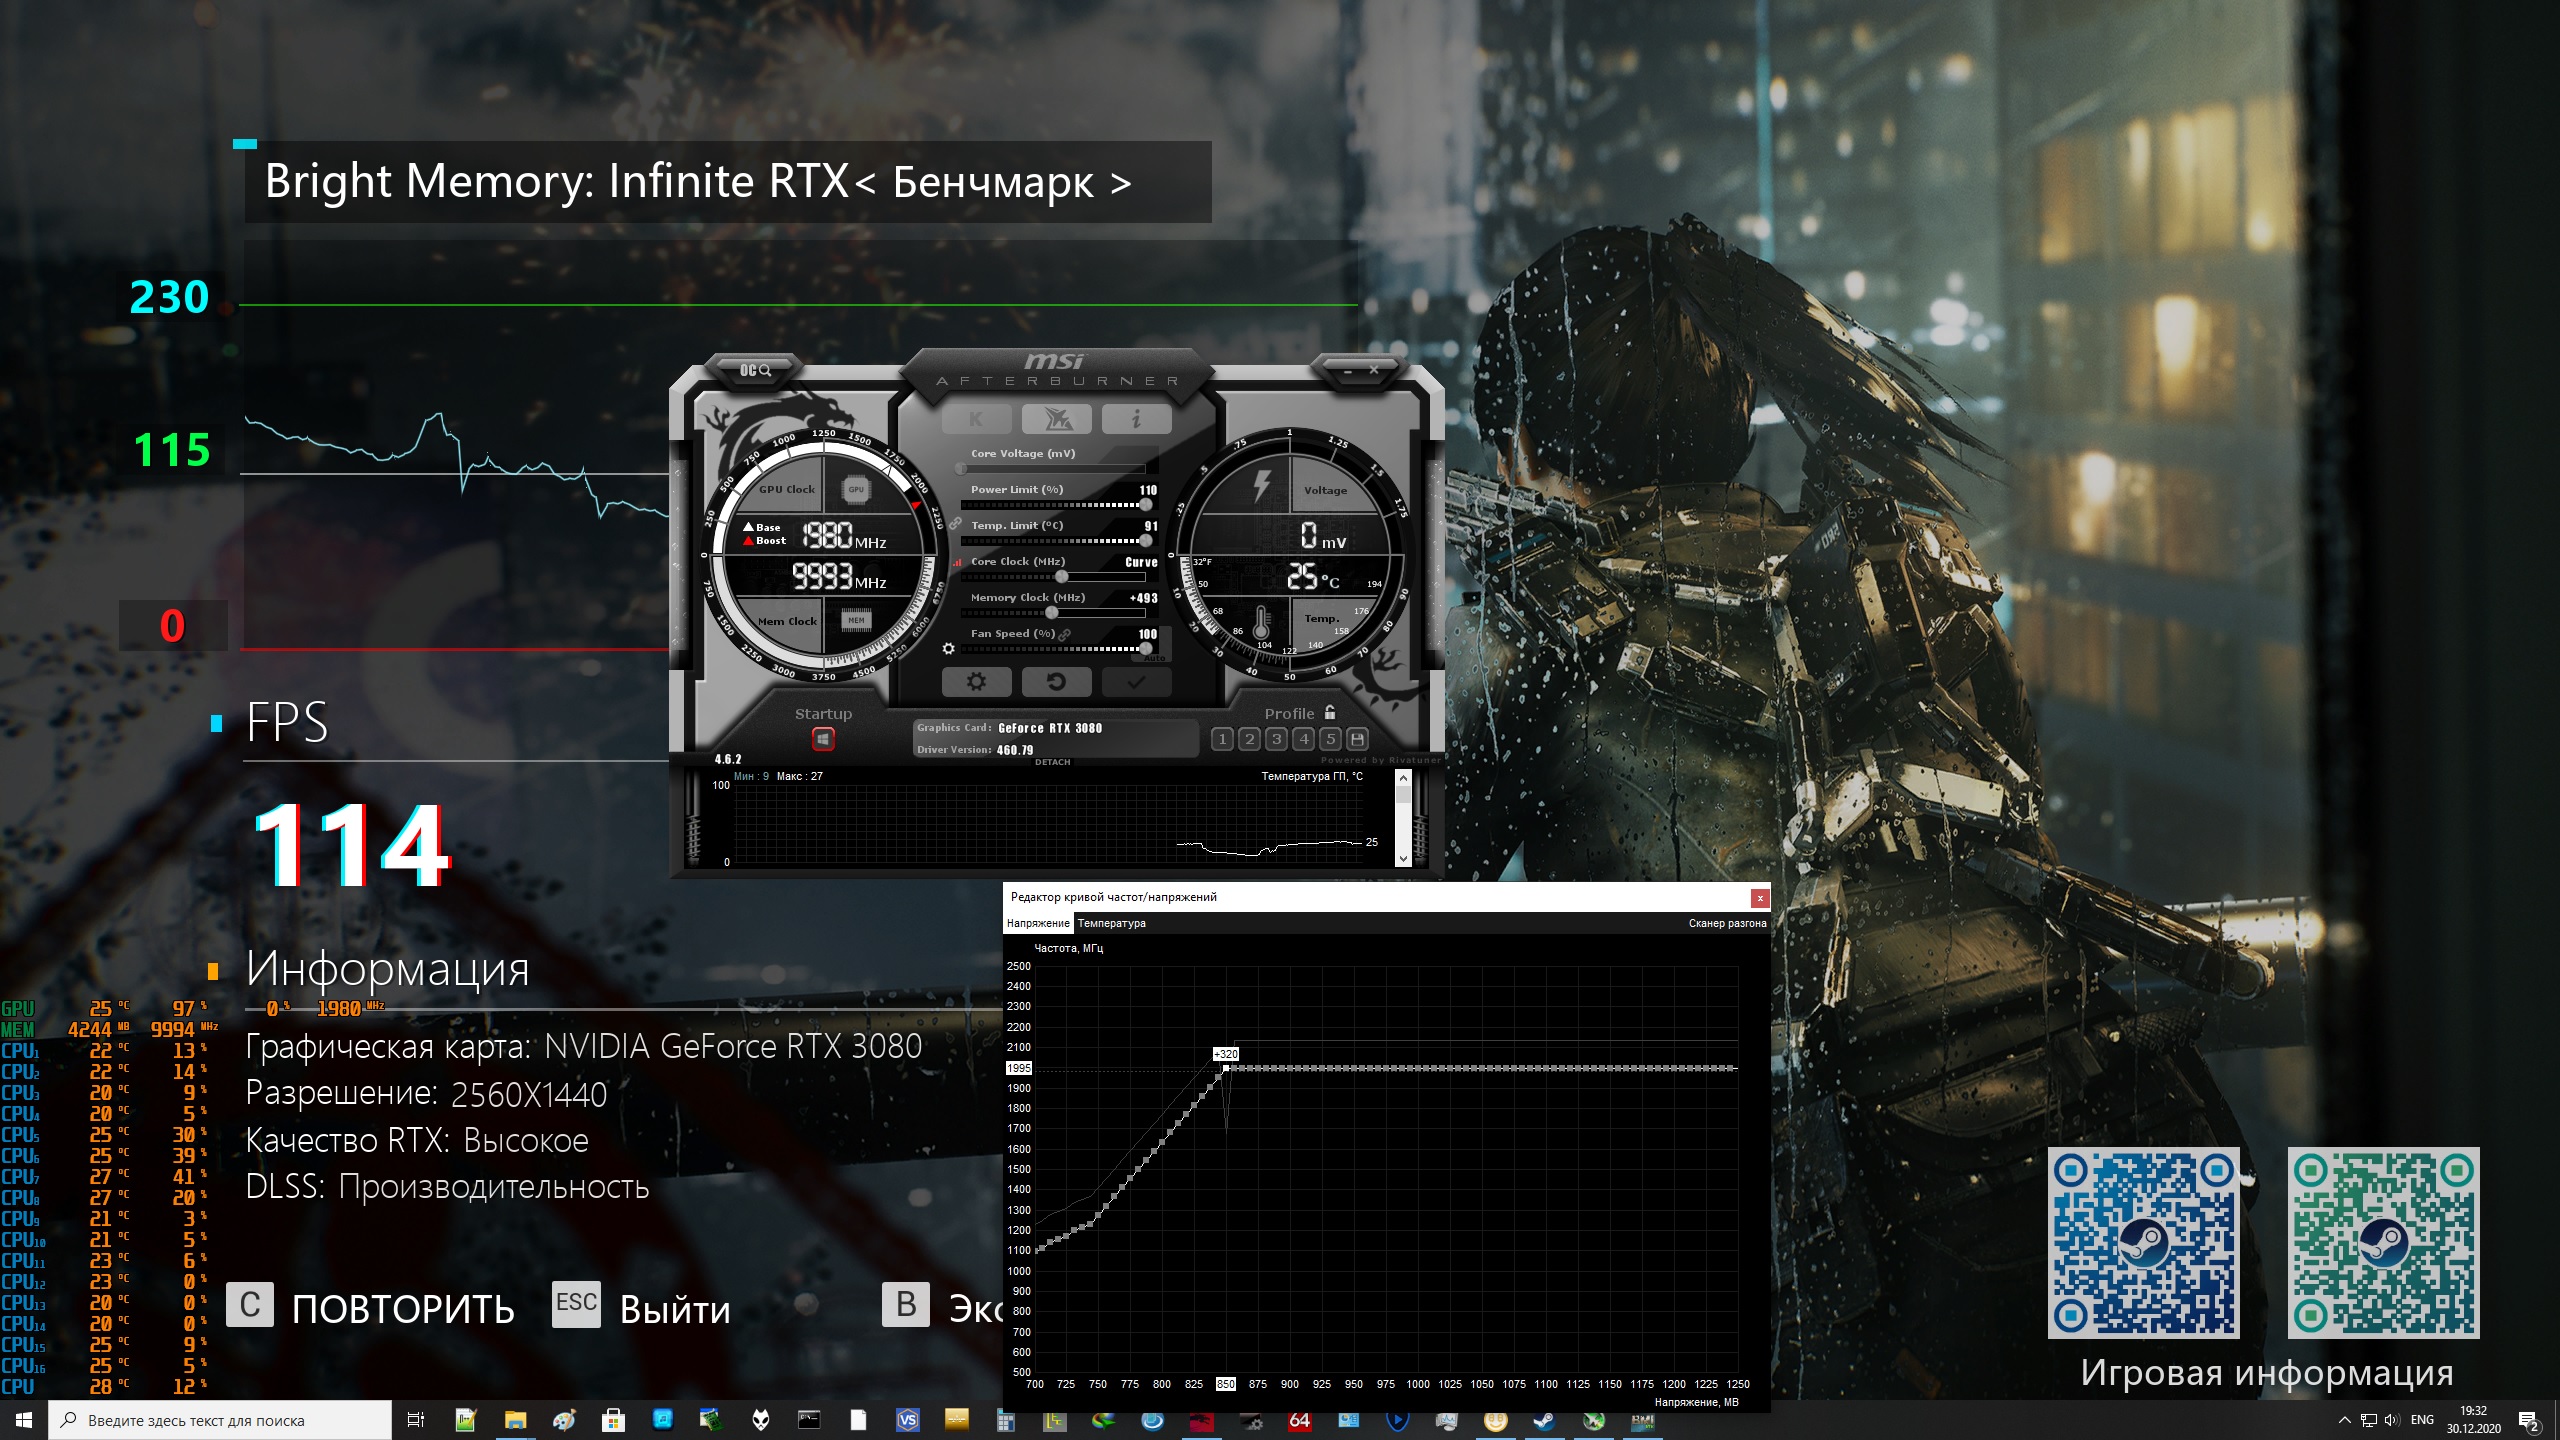2560x1440 pixels.
Task: Switch to Температура tab in curve editor
Action: (x=1112, y=923)
